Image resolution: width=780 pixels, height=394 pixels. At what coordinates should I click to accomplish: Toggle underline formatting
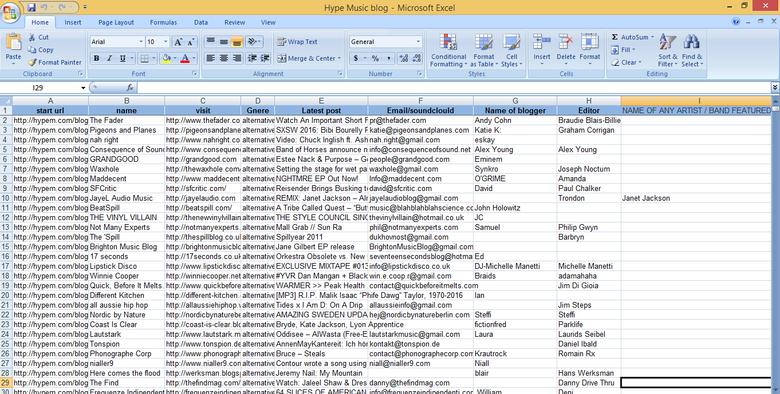(x=122, y=59)
